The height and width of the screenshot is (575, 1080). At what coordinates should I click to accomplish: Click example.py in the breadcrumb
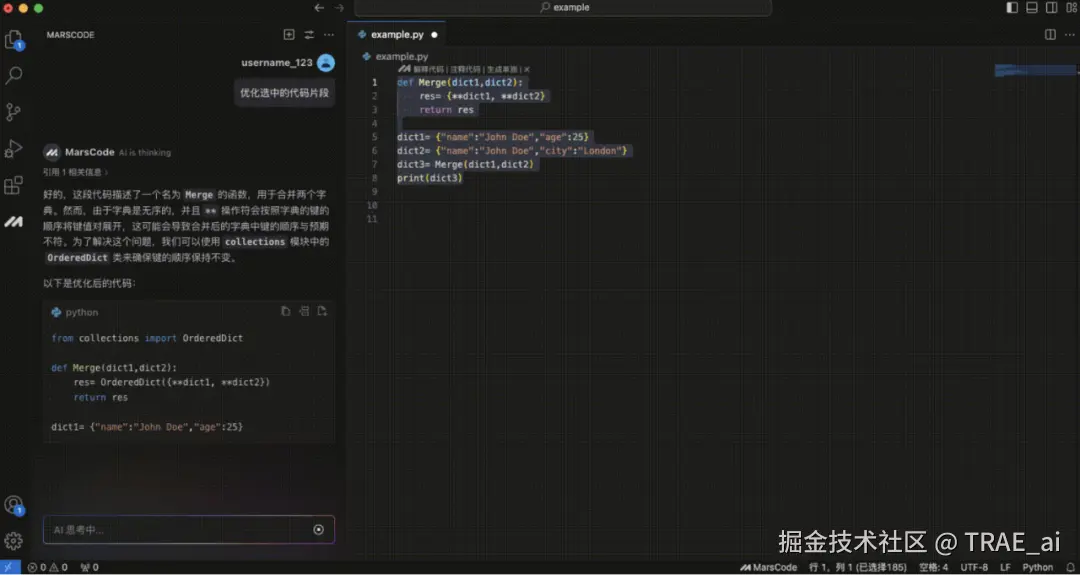[x=402, y=56]
